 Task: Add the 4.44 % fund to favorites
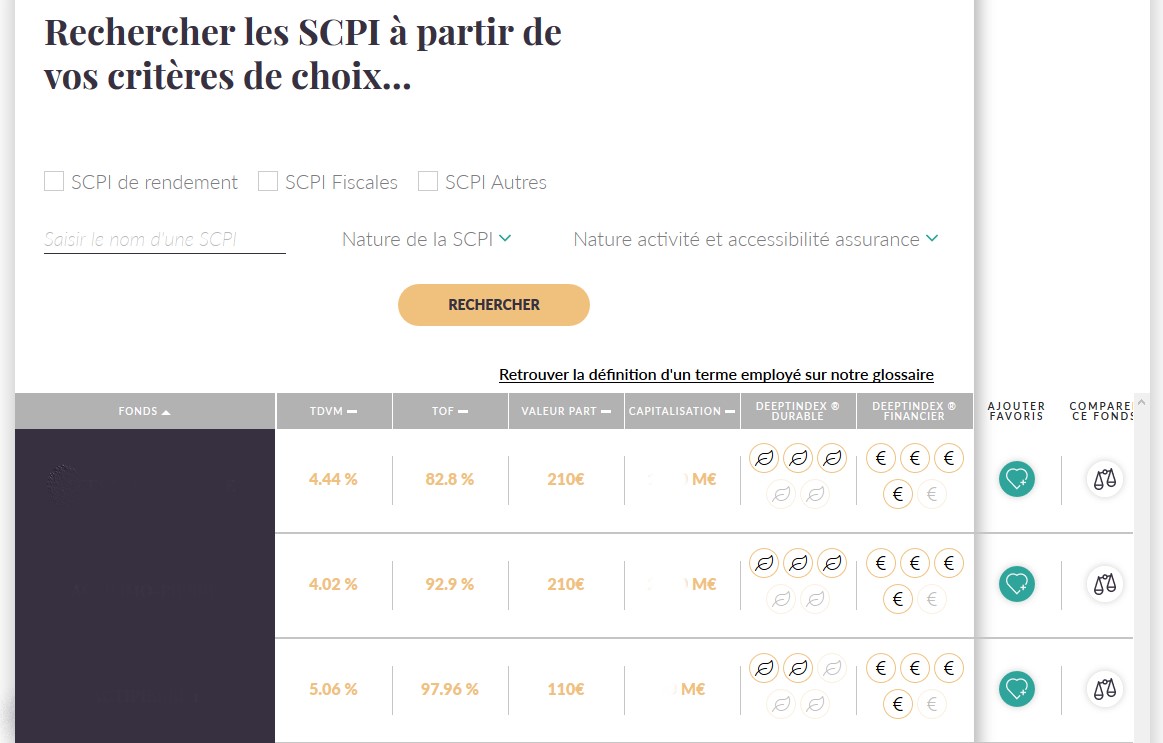[x=1016, y=479]
